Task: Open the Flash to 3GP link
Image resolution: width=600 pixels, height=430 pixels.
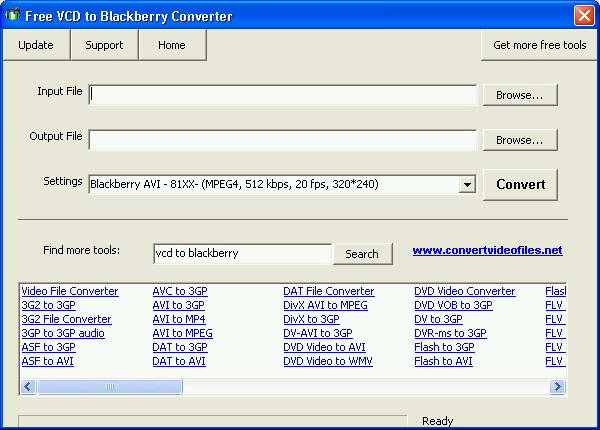Action: pos(444,347)
